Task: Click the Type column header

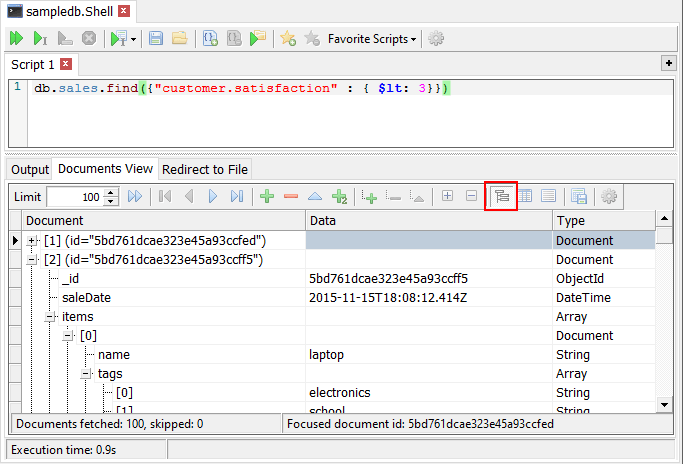Action: (603, 220)
